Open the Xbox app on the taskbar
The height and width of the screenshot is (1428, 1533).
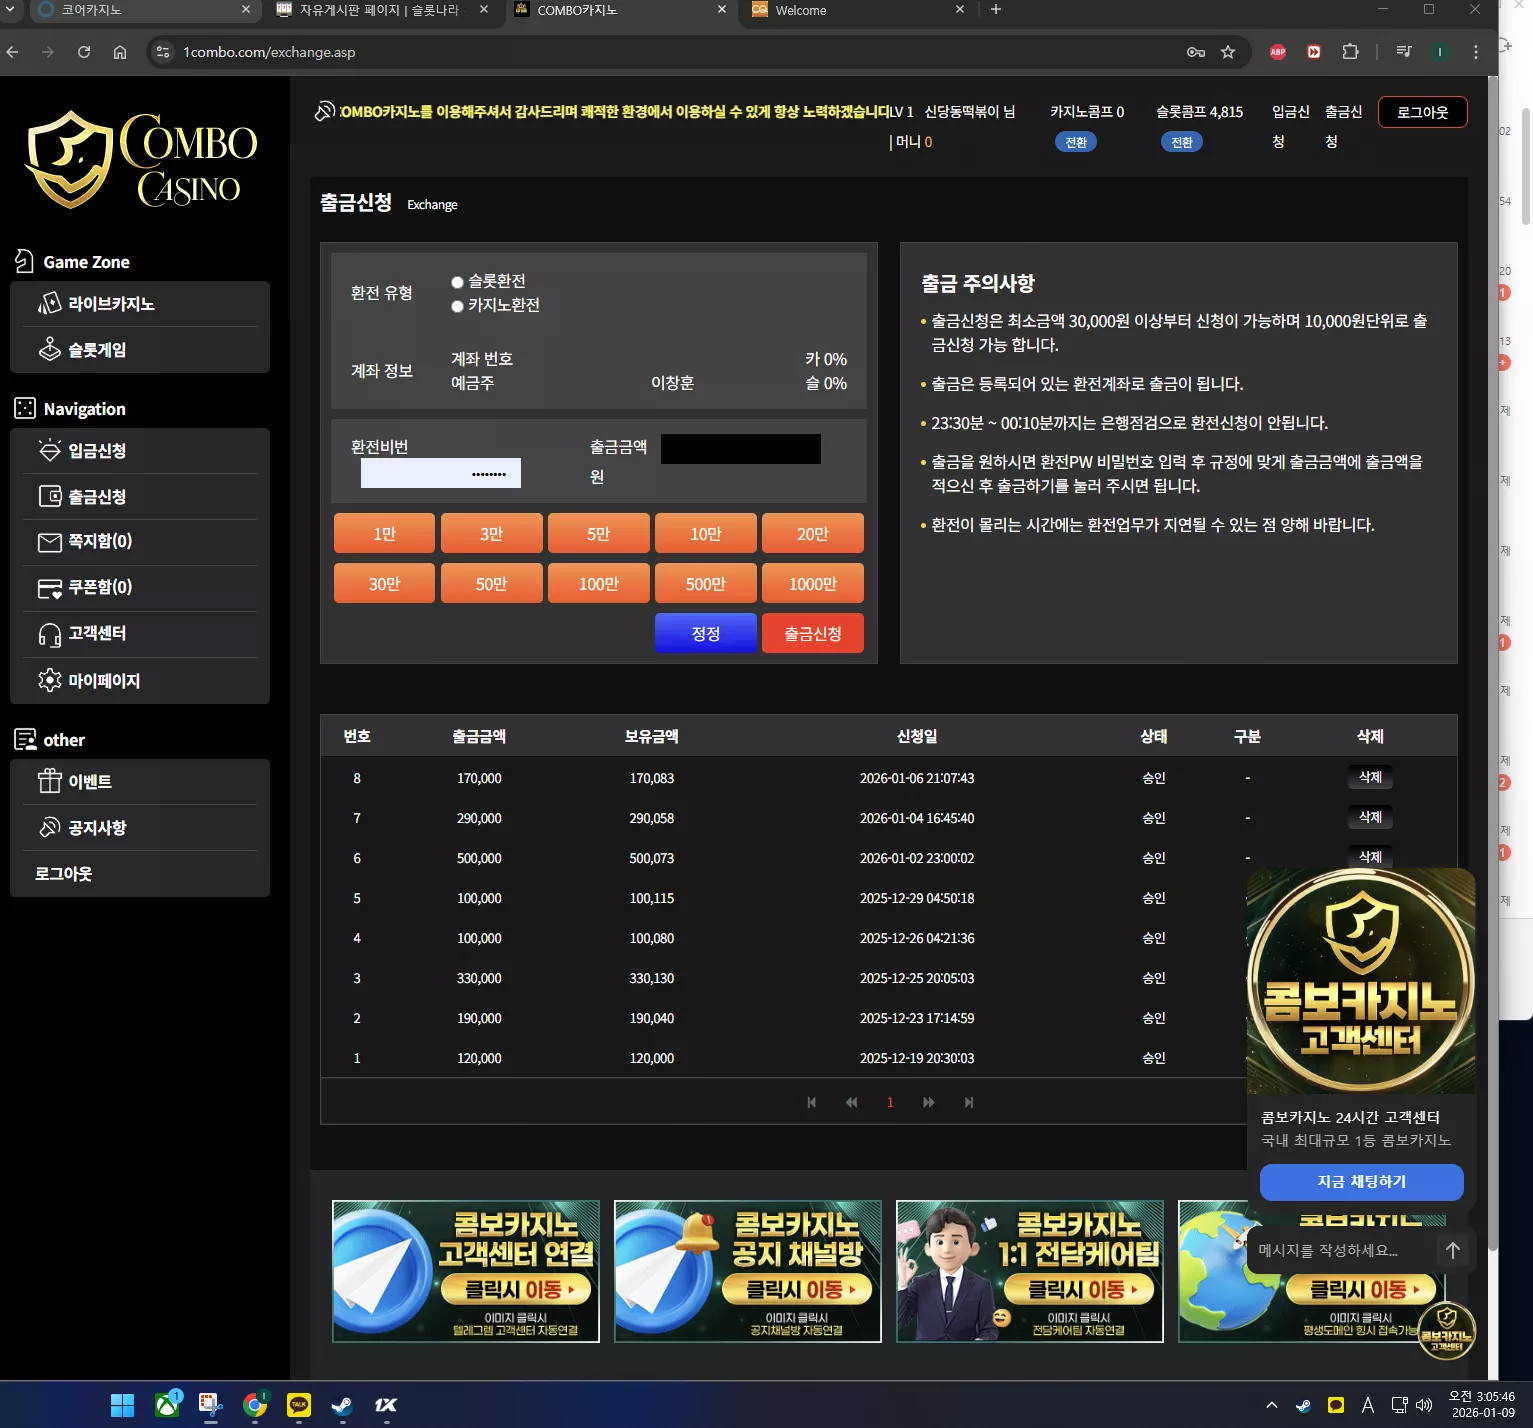click(x=167, y=1405)
